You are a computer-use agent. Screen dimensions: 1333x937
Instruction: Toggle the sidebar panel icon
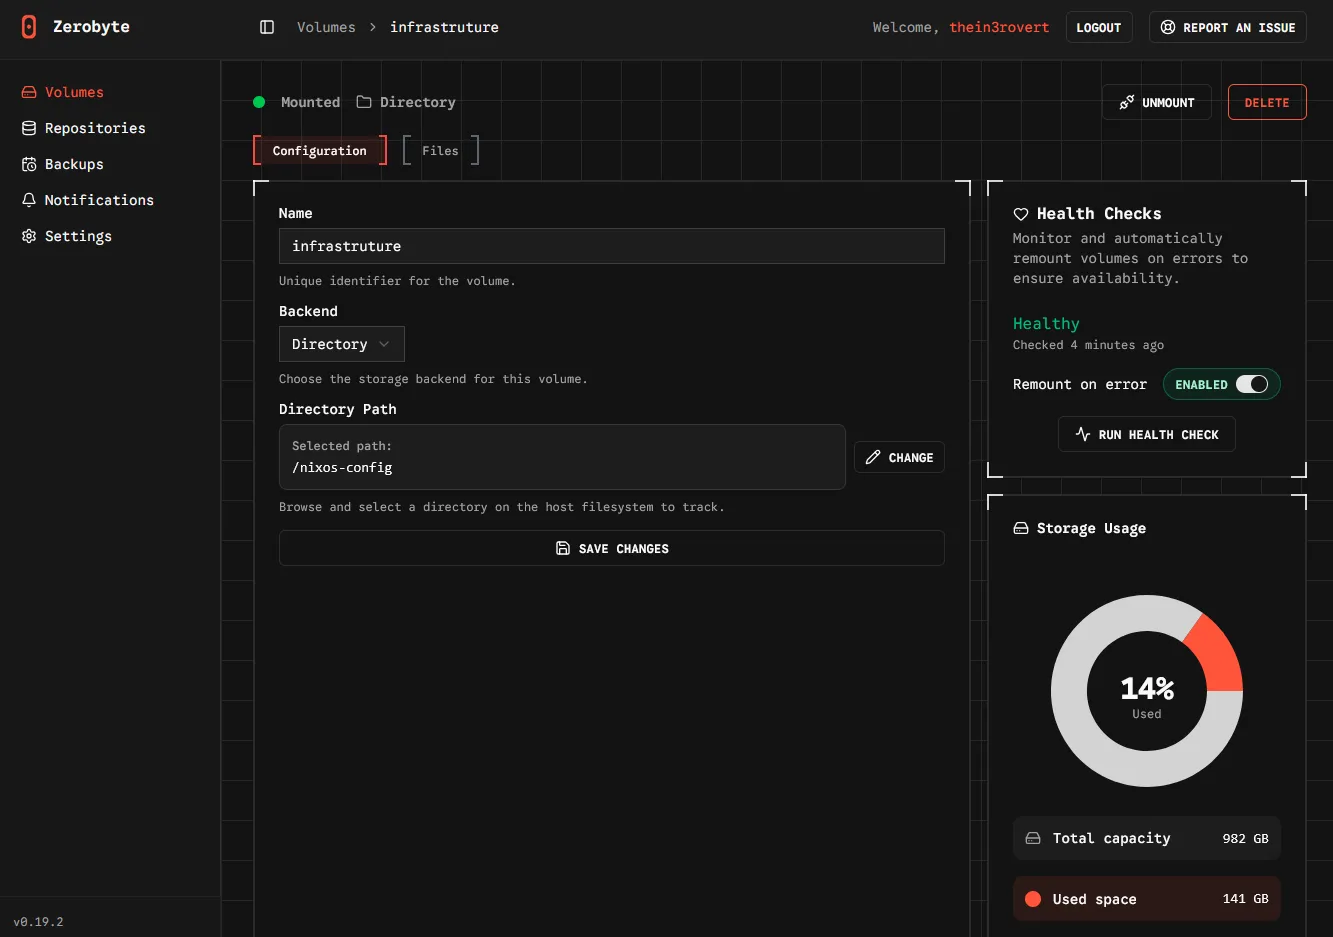click(267, 27)
